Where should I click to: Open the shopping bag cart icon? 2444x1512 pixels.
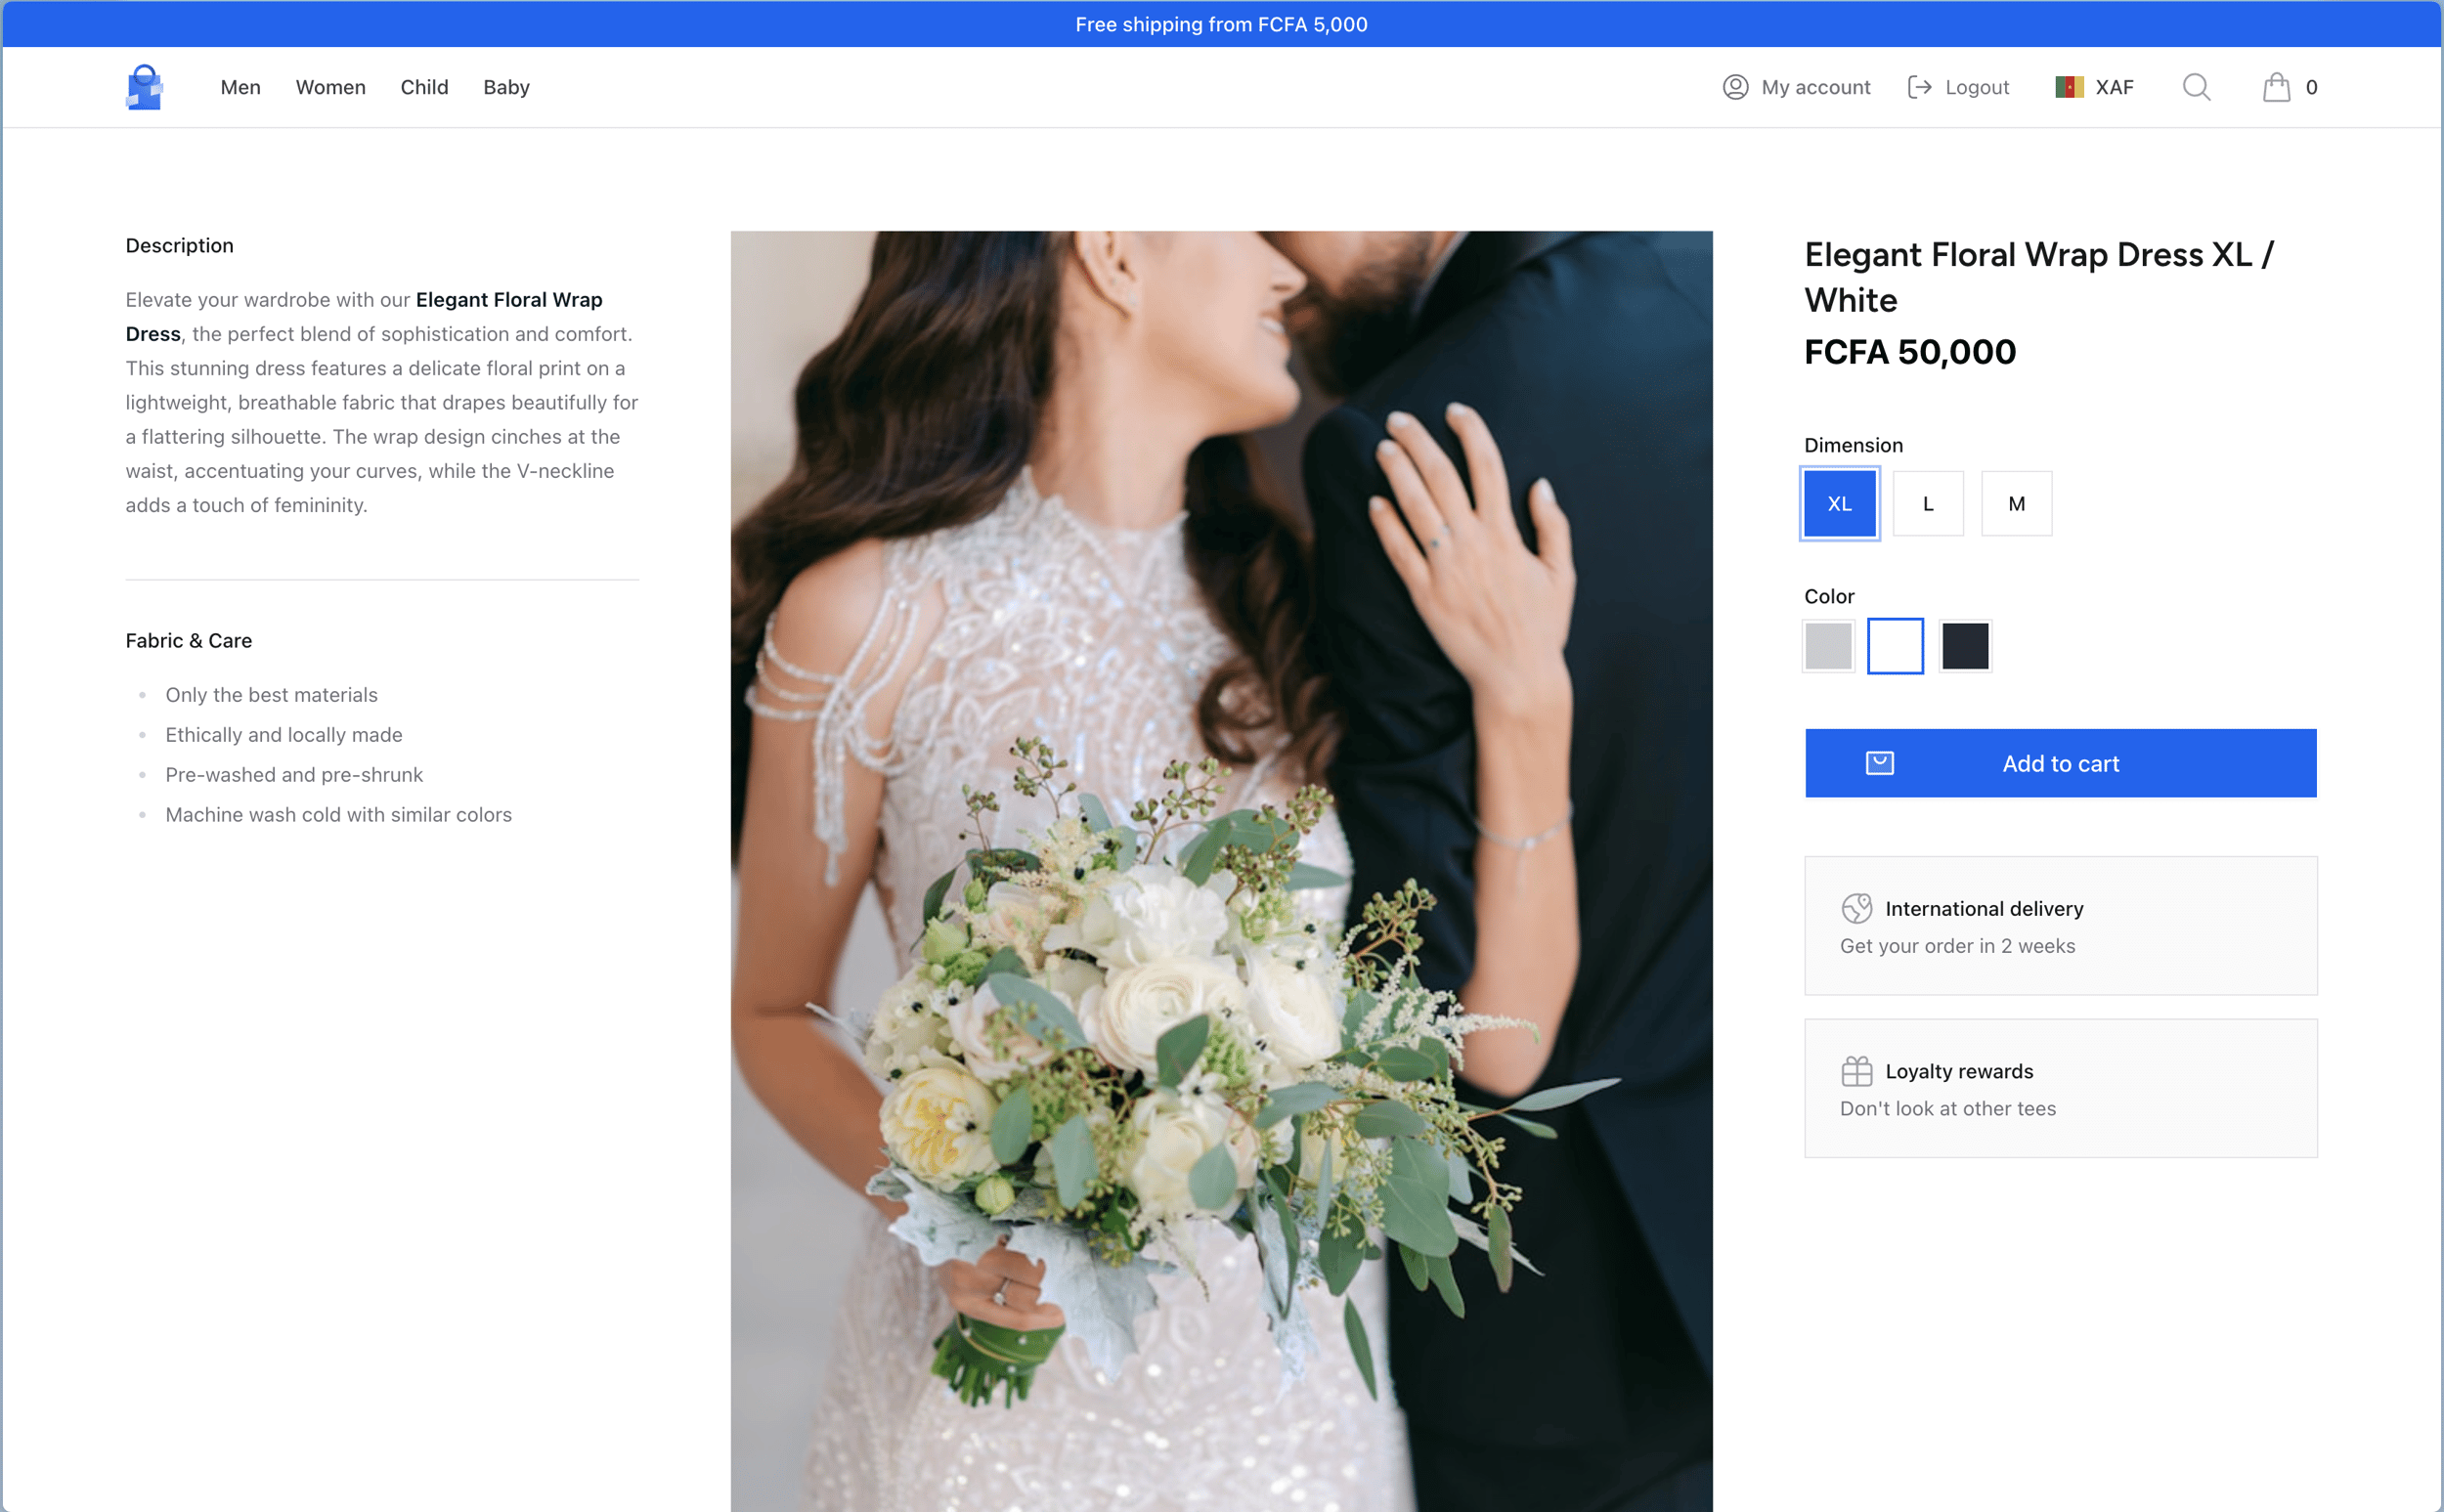[2276, 87]
